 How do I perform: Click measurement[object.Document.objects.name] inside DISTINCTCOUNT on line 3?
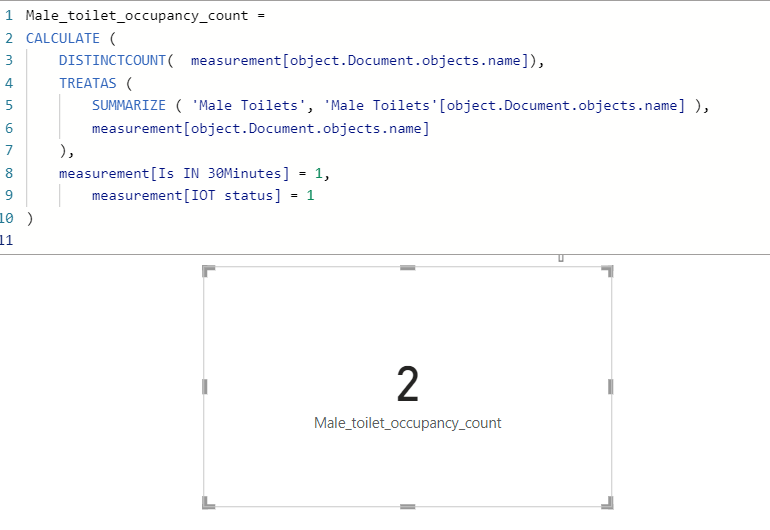(359, 60)
